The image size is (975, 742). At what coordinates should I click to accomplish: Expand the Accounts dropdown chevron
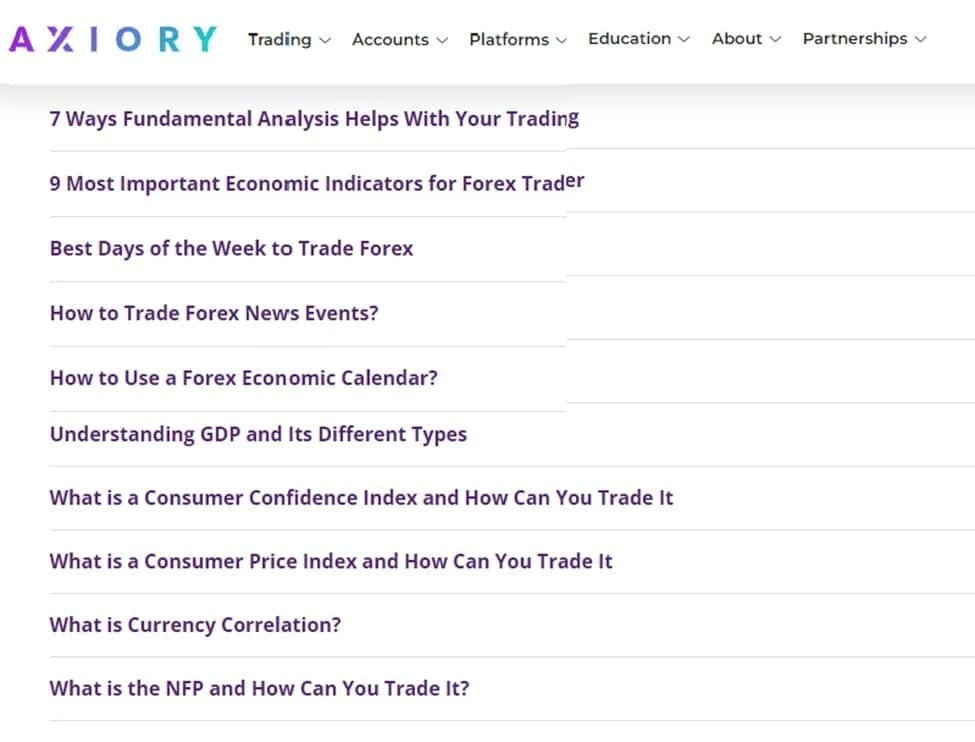(x=443, y=40)
